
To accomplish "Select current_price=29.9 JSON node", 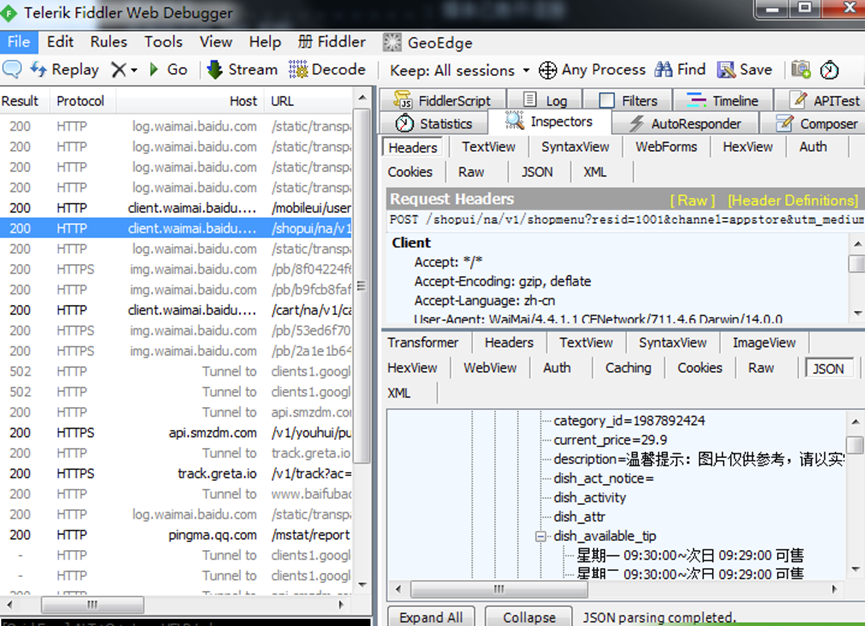I will click(610, 440).
